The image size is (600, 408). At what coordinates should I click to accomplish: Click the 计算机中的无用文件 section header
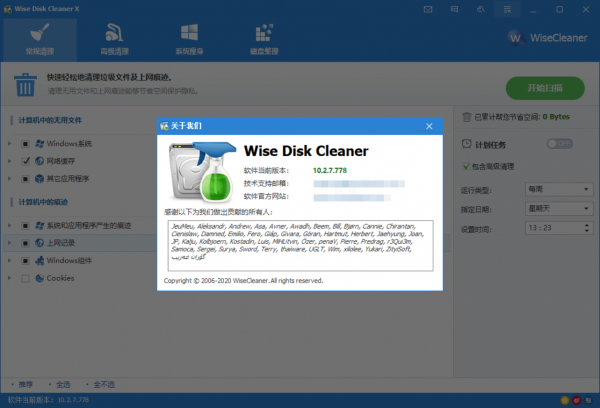point(50,120)
